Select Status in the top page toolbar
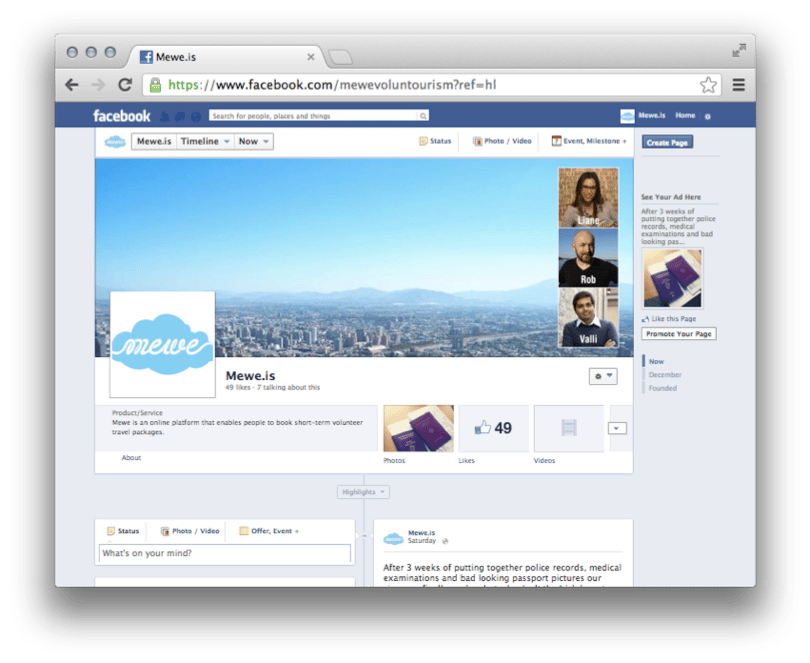The width and height of the screenshot is (810, 663). click(x=435, y=141)
